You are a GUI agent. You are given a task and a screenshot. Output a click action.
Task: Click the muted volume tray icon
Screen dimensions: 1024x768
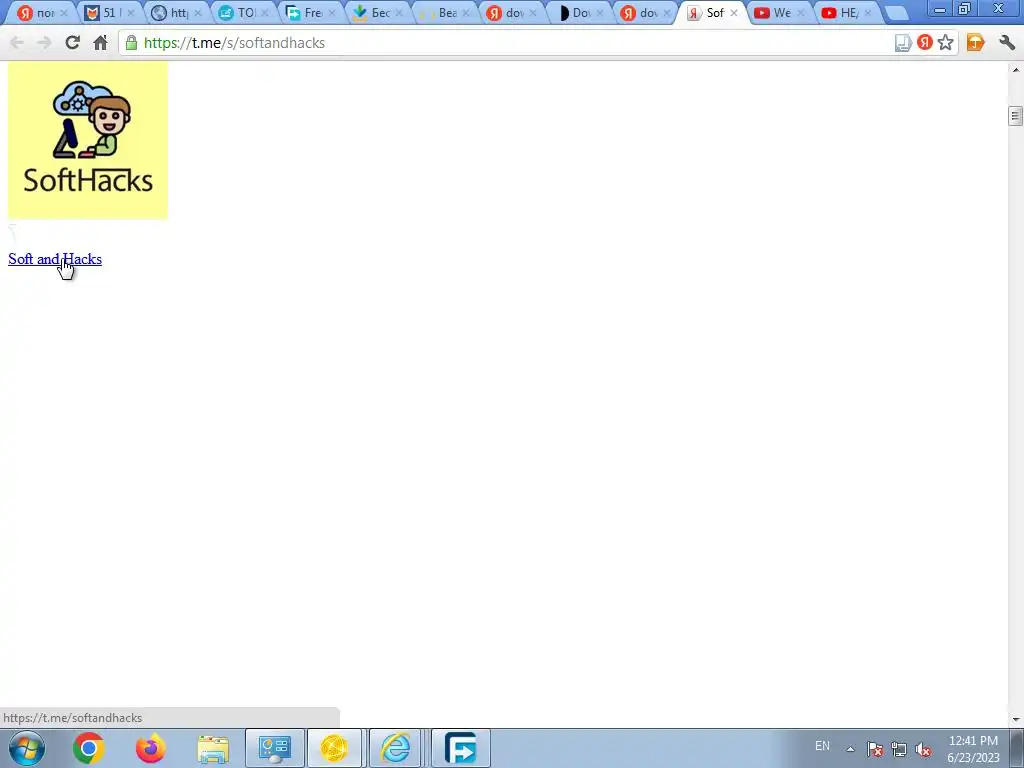(x=923, y=749)
